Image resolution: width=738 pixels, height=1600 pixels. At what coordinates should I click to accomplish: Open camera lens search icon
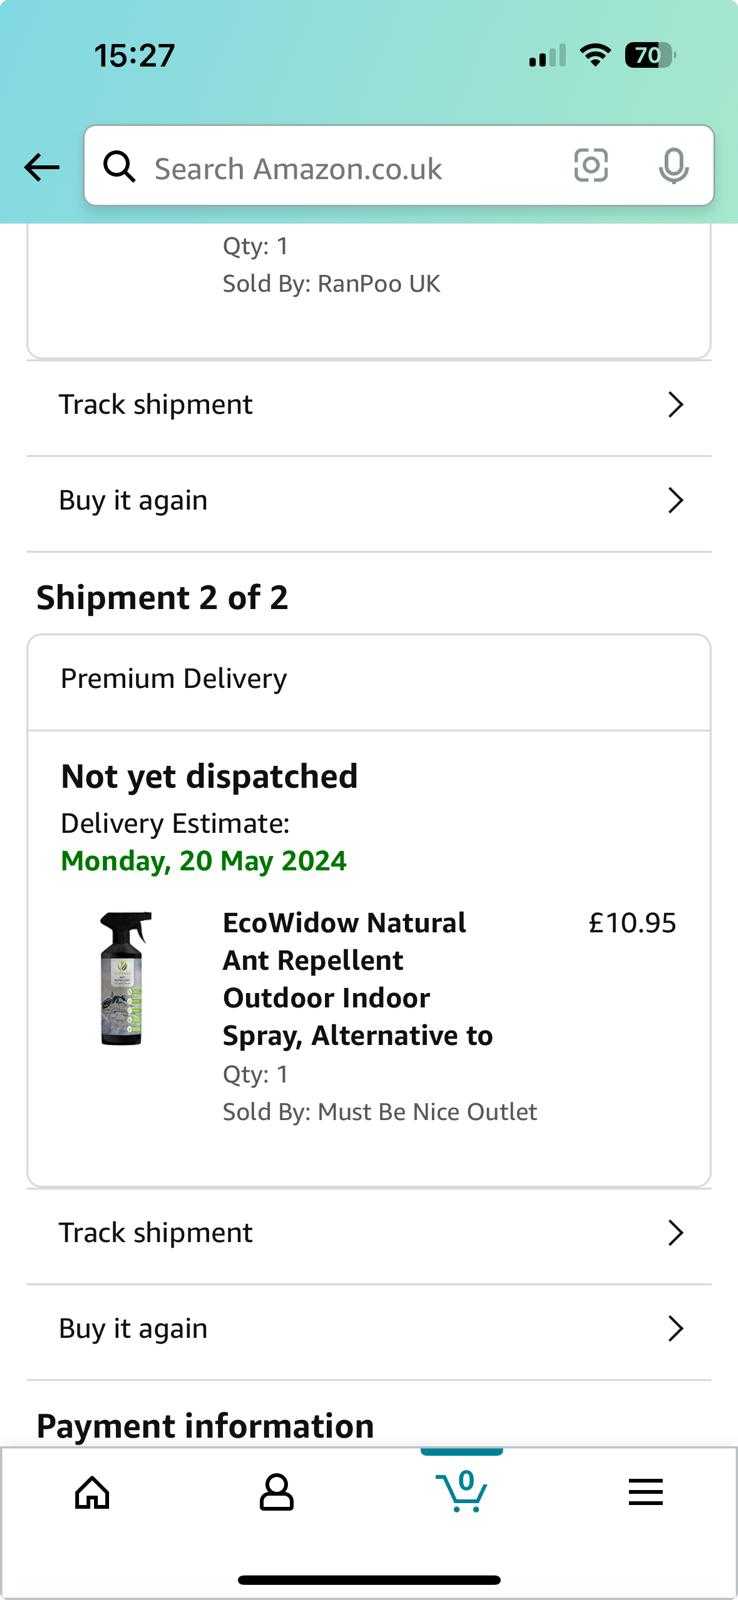[x=591, y=165]
